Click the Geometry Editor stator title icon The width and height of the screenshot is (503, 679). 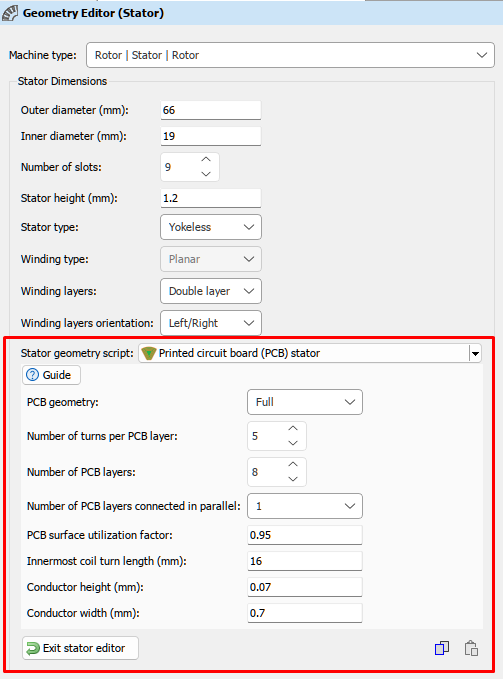(10, 13)
